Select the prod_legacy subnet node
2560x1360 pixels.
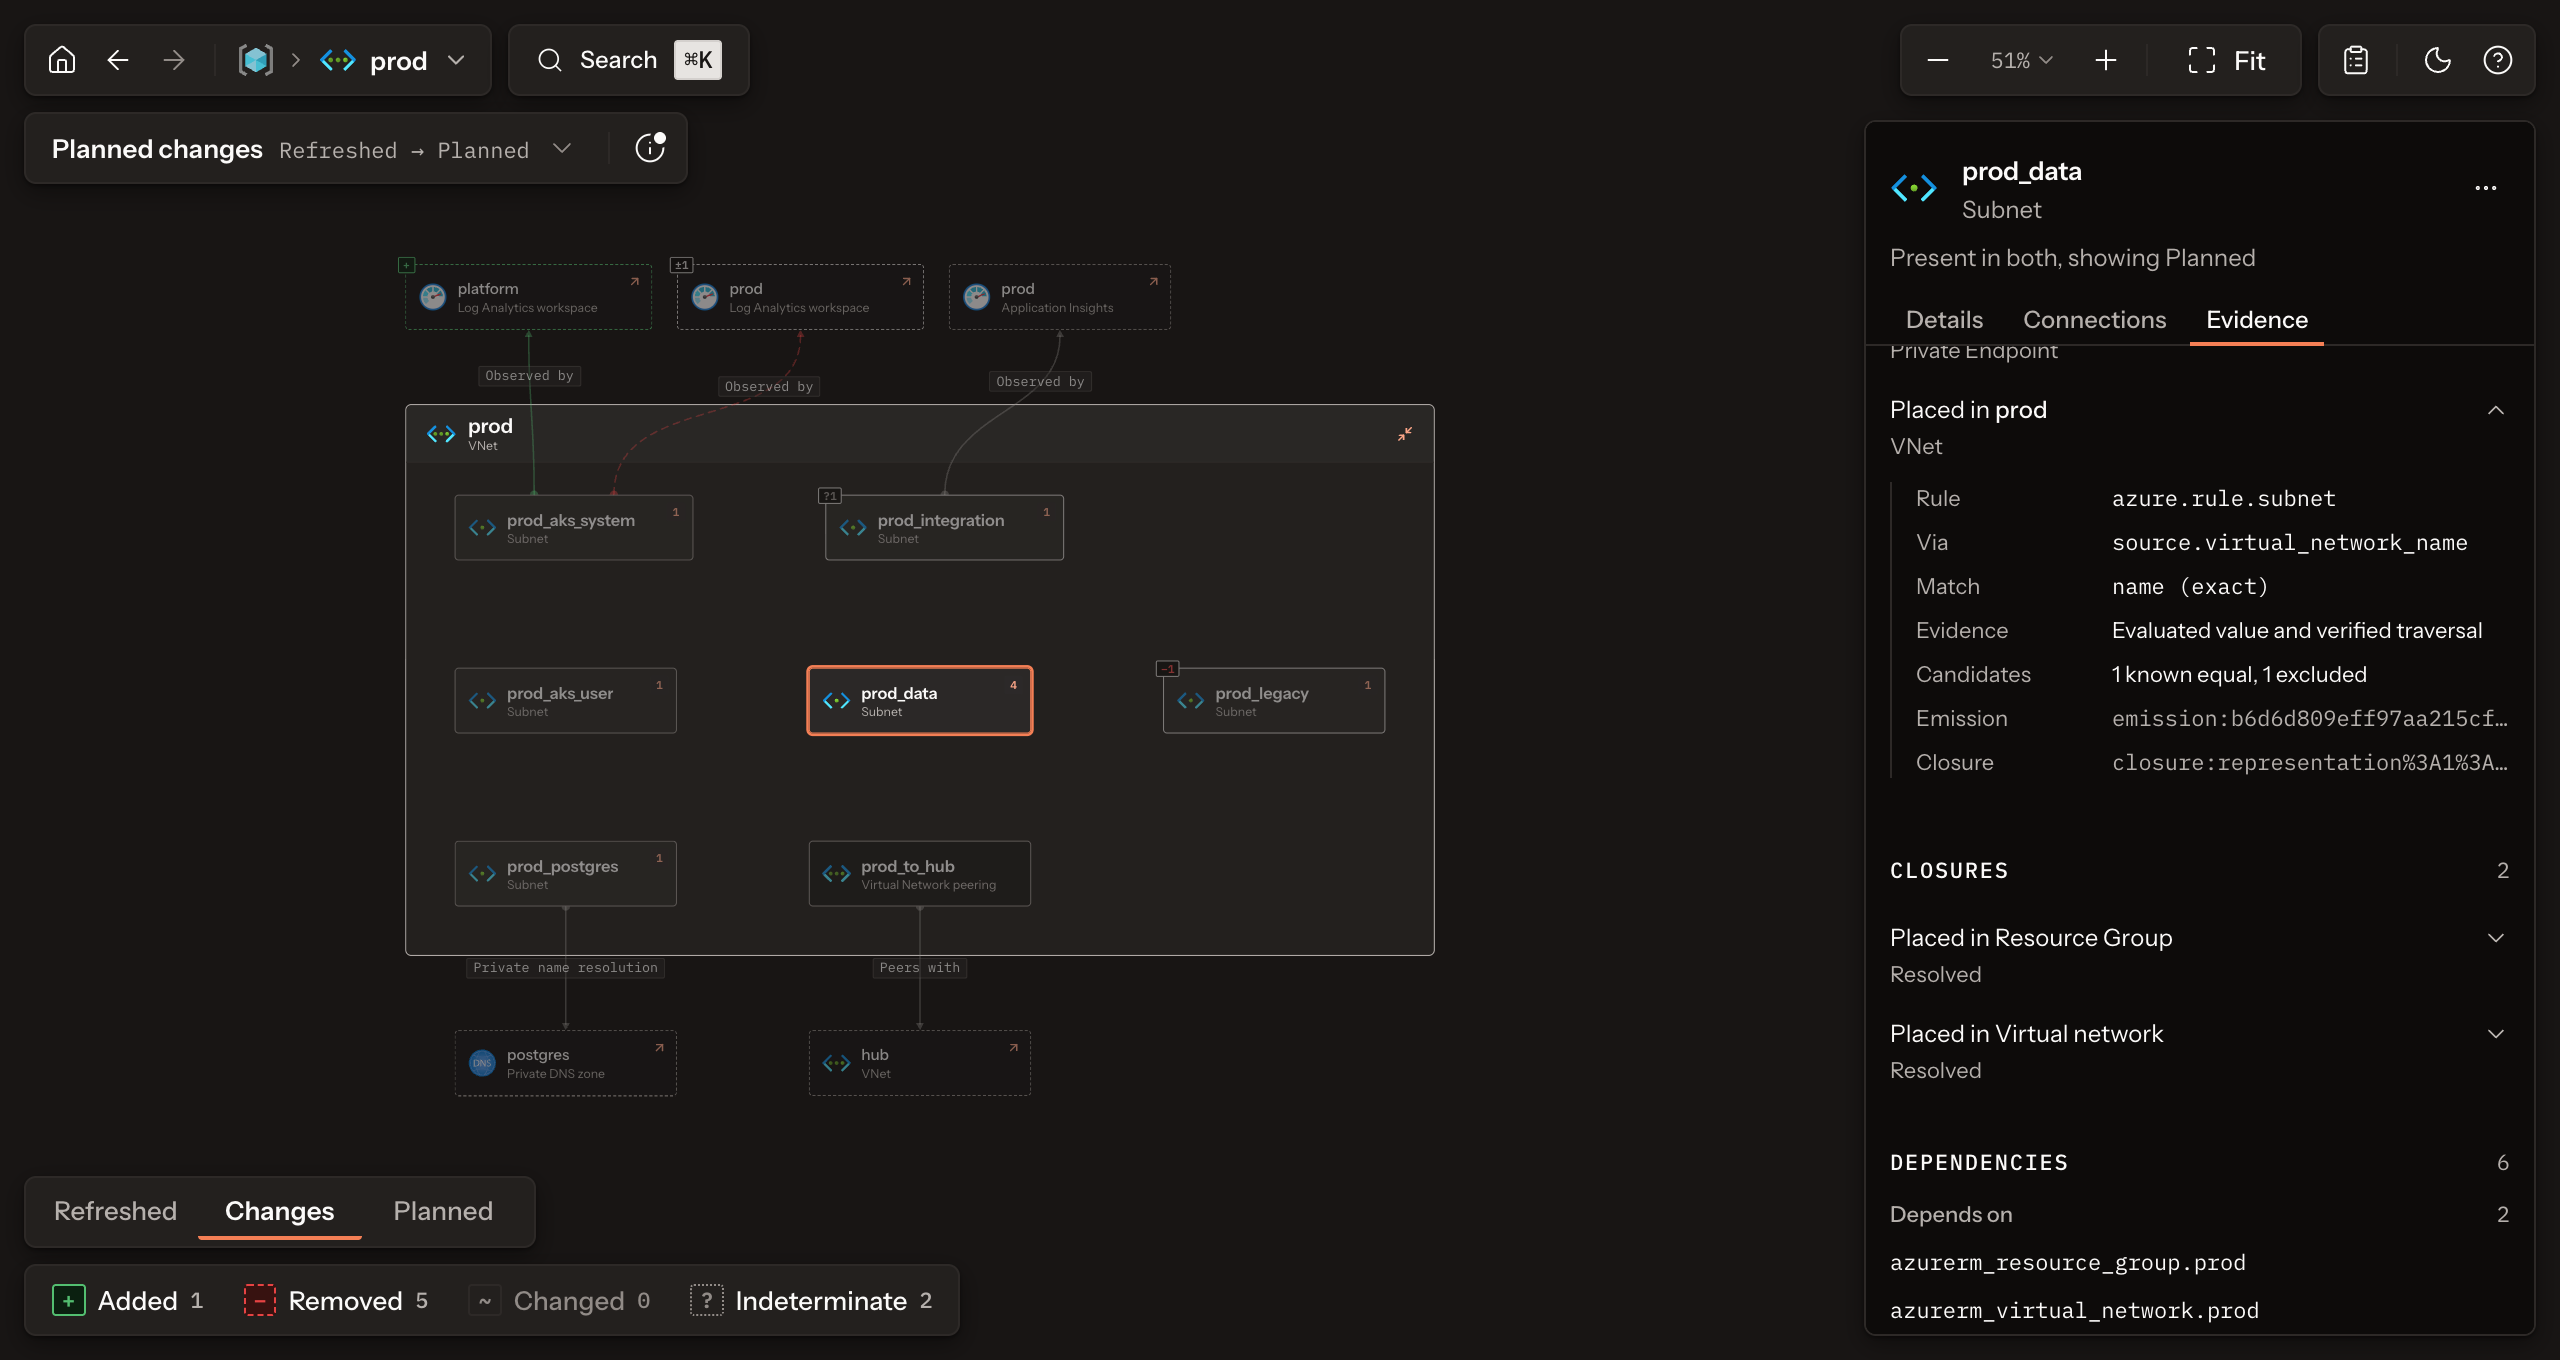[x=1274, y=700]
